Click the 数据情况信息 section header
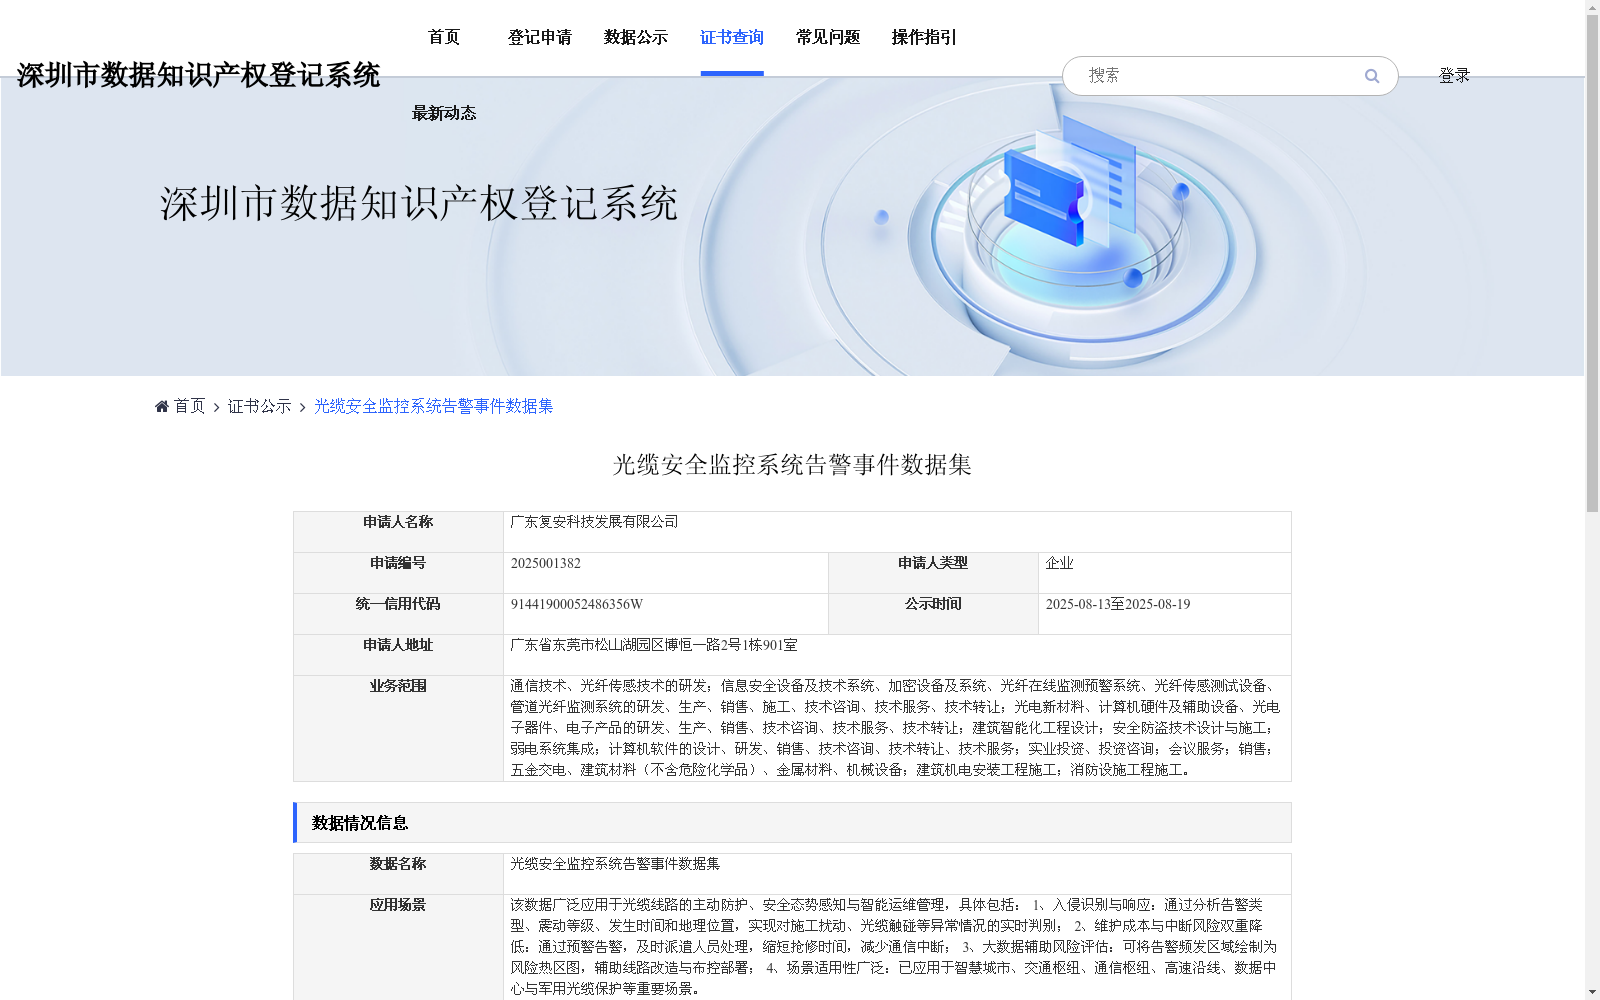The width and height of the screenshot is (1600, 1000). 792,822
